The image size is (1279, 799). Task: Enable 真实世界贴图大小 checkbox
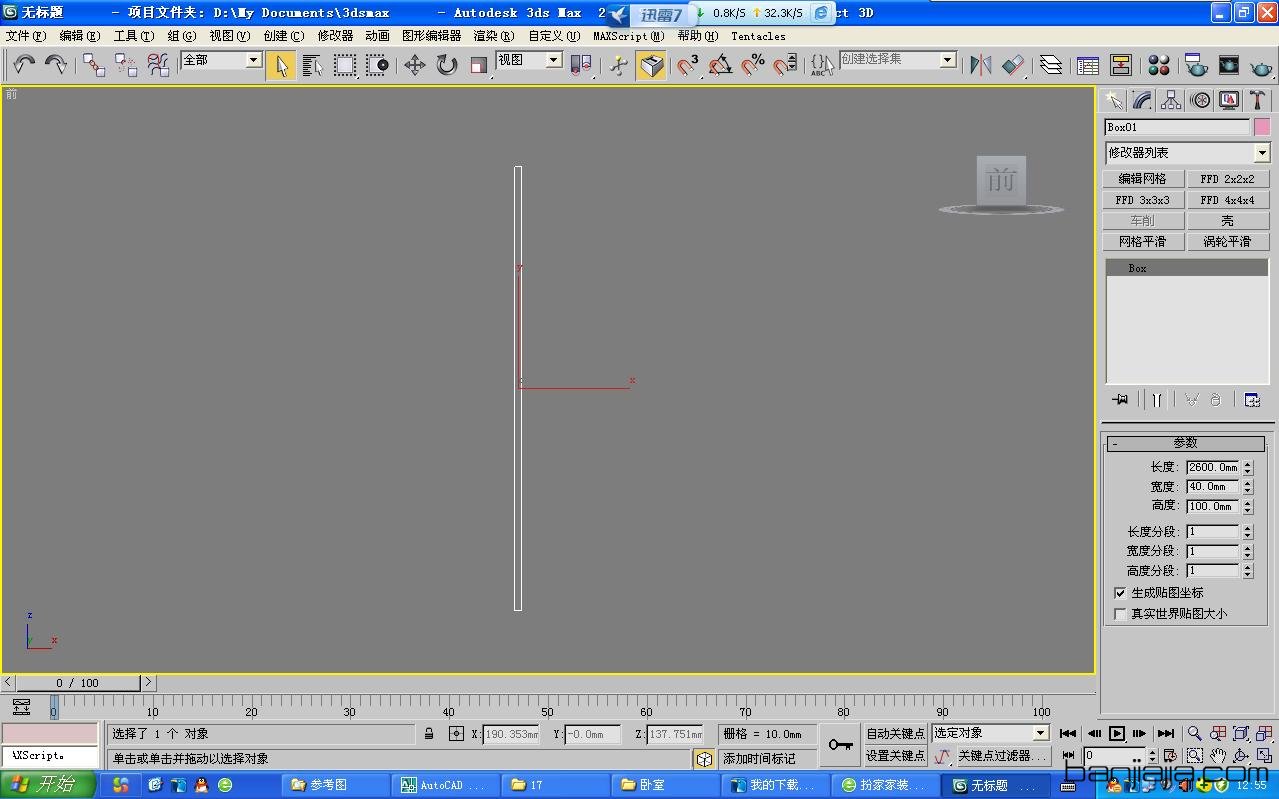point(1120,614)
